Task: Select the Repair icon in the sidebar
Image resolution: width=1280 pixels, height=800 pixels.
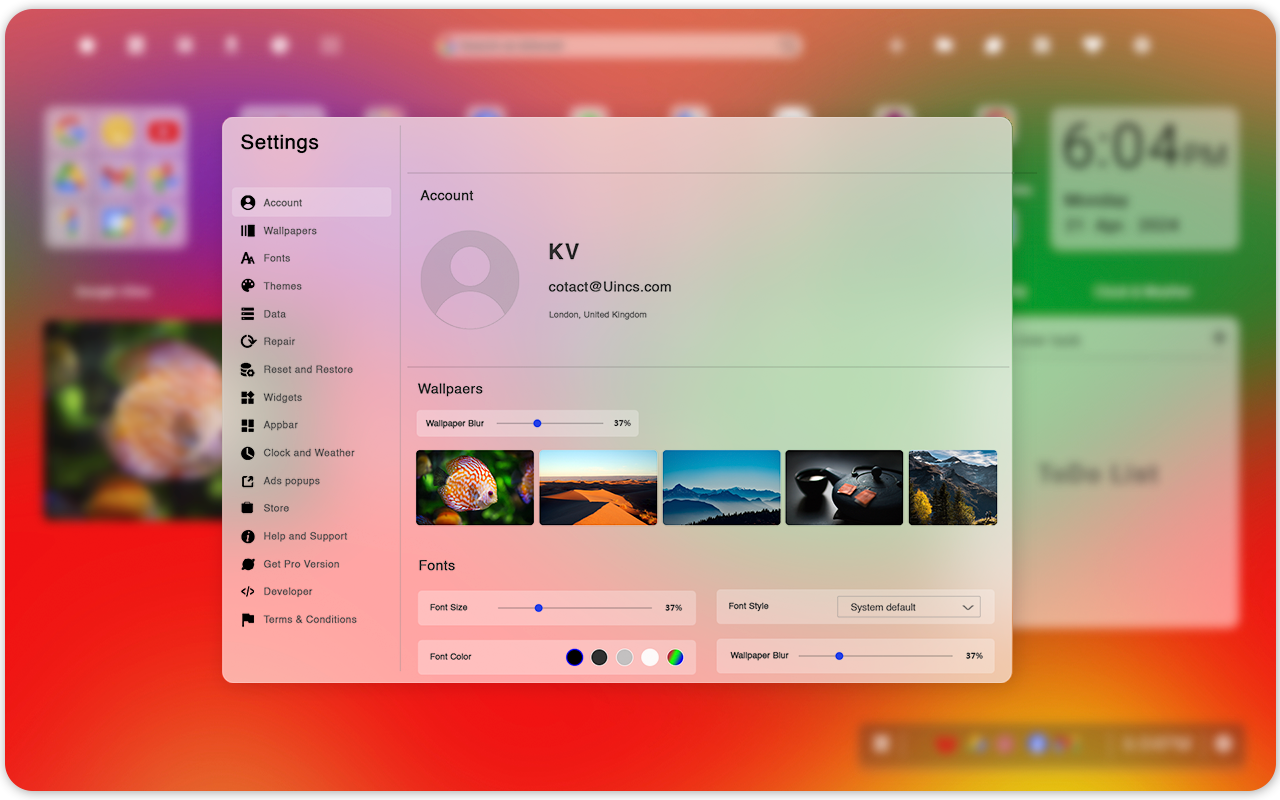Action: click(247, 341)
